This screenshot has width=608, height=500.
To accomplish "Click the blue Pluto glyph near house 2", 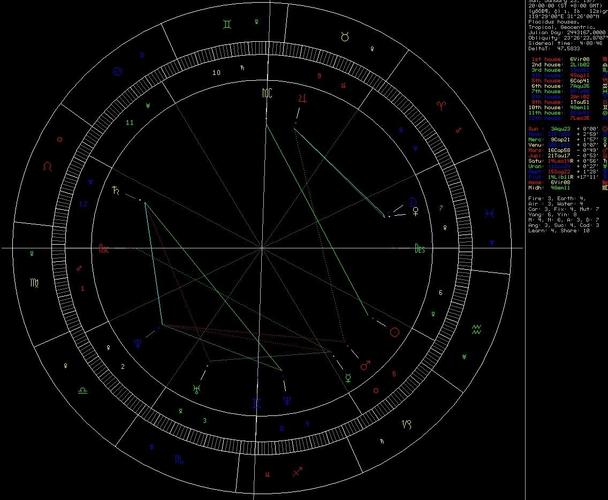I will (138, 343).
